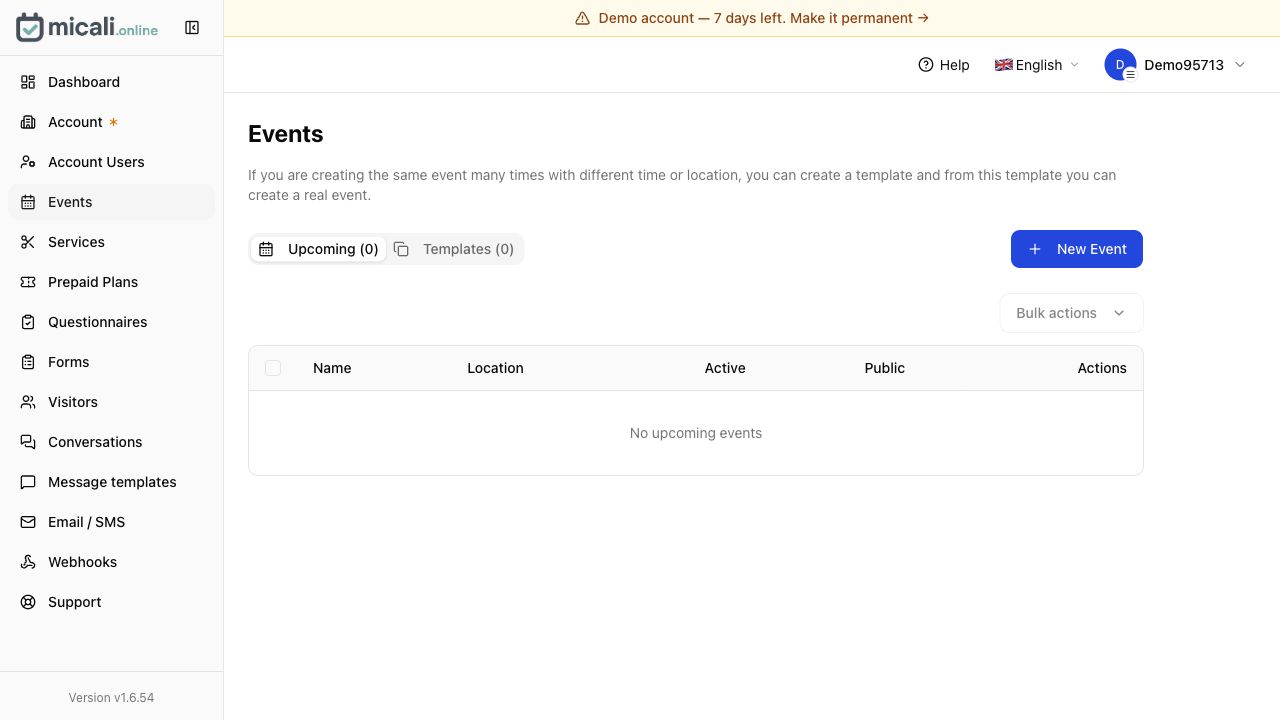Switch to the Upcoming (0) tab
1280x720 pixels.
click(x=318, y=249)
